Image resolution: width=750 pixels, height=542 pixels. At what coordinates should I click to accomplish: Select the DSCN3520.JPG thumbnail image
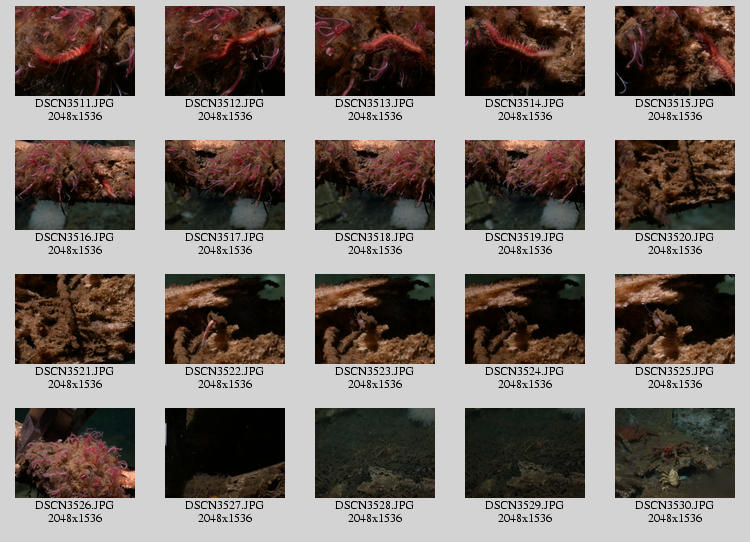click(x=675, y=185)
